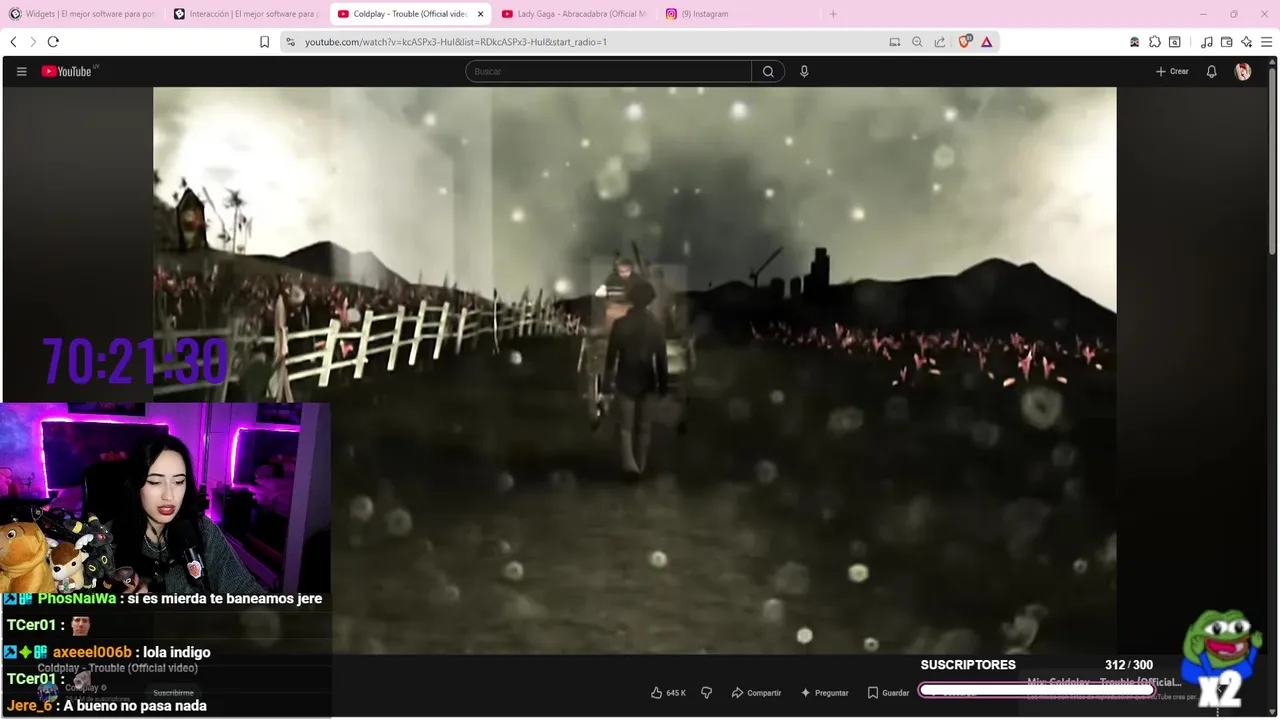Open the Brave Wallet icon
1280x720 pixels.
coord(1227,42)
